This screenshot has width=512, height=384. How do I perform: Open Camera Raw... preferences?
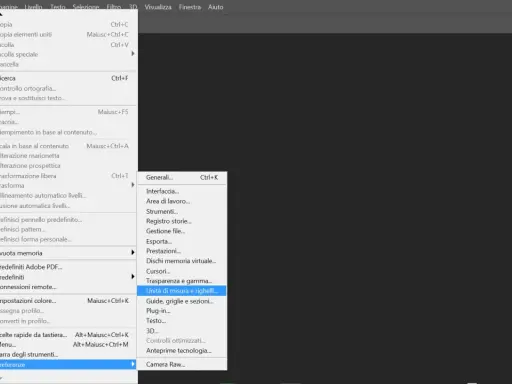pyautogui.click(x=182, y=364)
